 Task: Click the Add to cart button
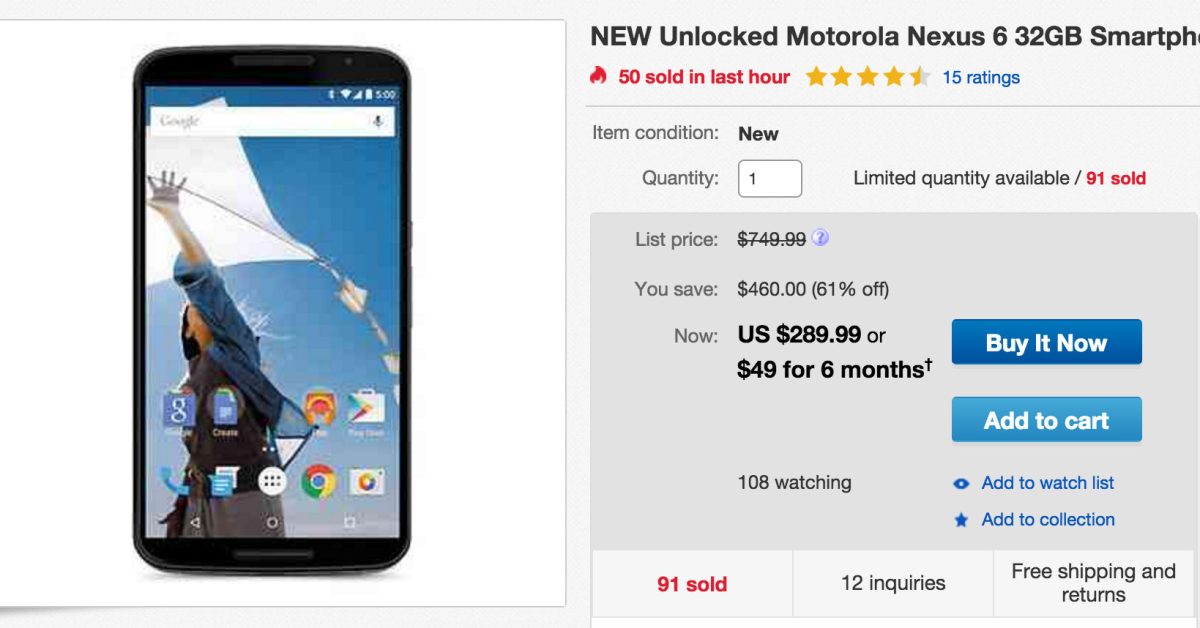pyautogui.click(x=1046, y=420)
